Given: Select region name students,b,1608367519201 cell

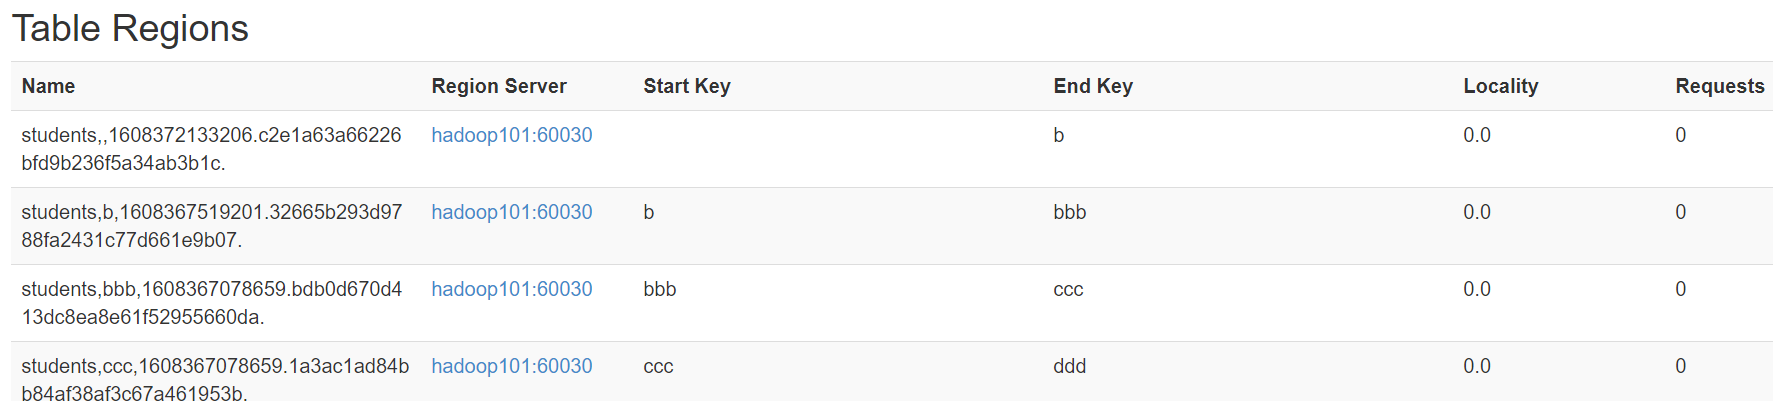Looking at the screenshot, I should click(x=212, y=226).
